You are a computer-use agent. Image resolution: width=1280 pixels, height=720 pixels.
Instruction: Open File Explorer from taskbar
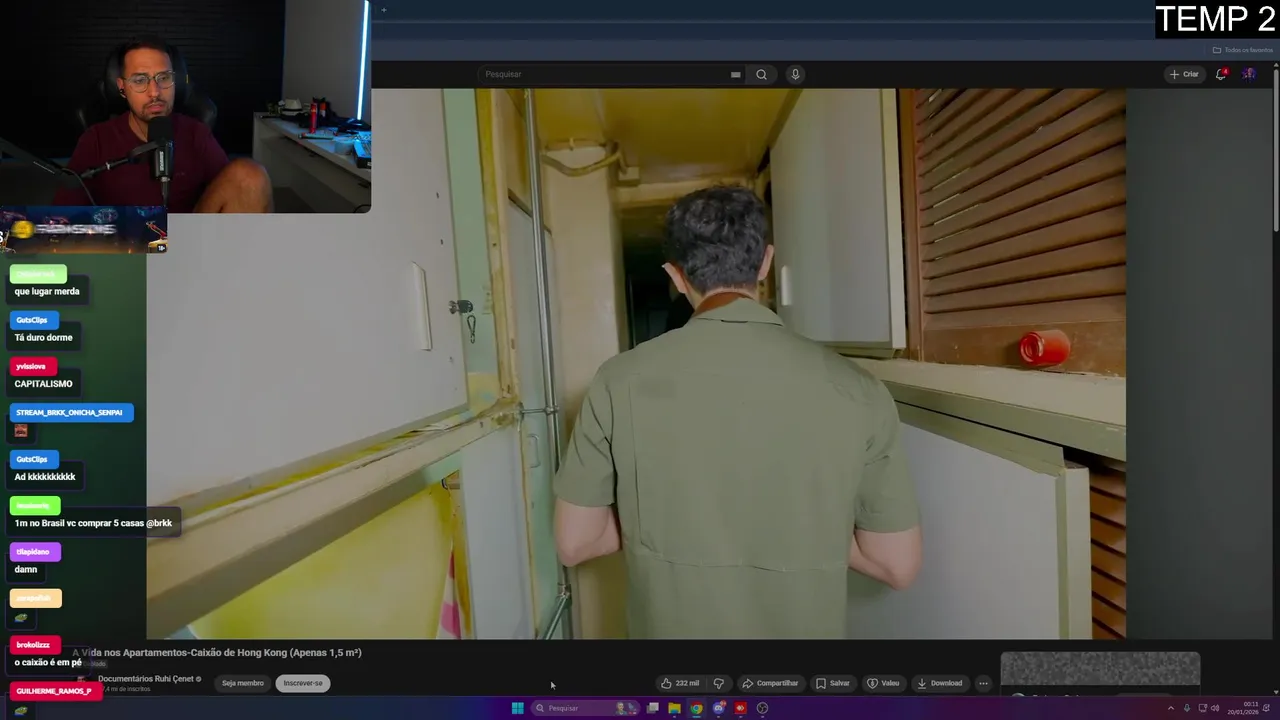674,708
